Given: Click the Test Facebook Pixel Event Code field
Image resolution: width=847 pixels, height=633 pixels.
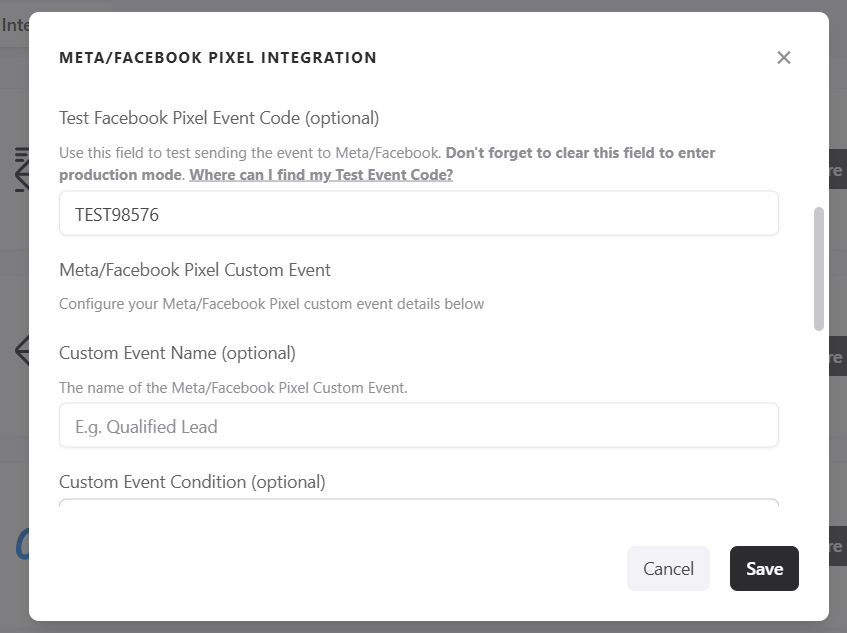Looking at the screenshot, I should [418, 214].
